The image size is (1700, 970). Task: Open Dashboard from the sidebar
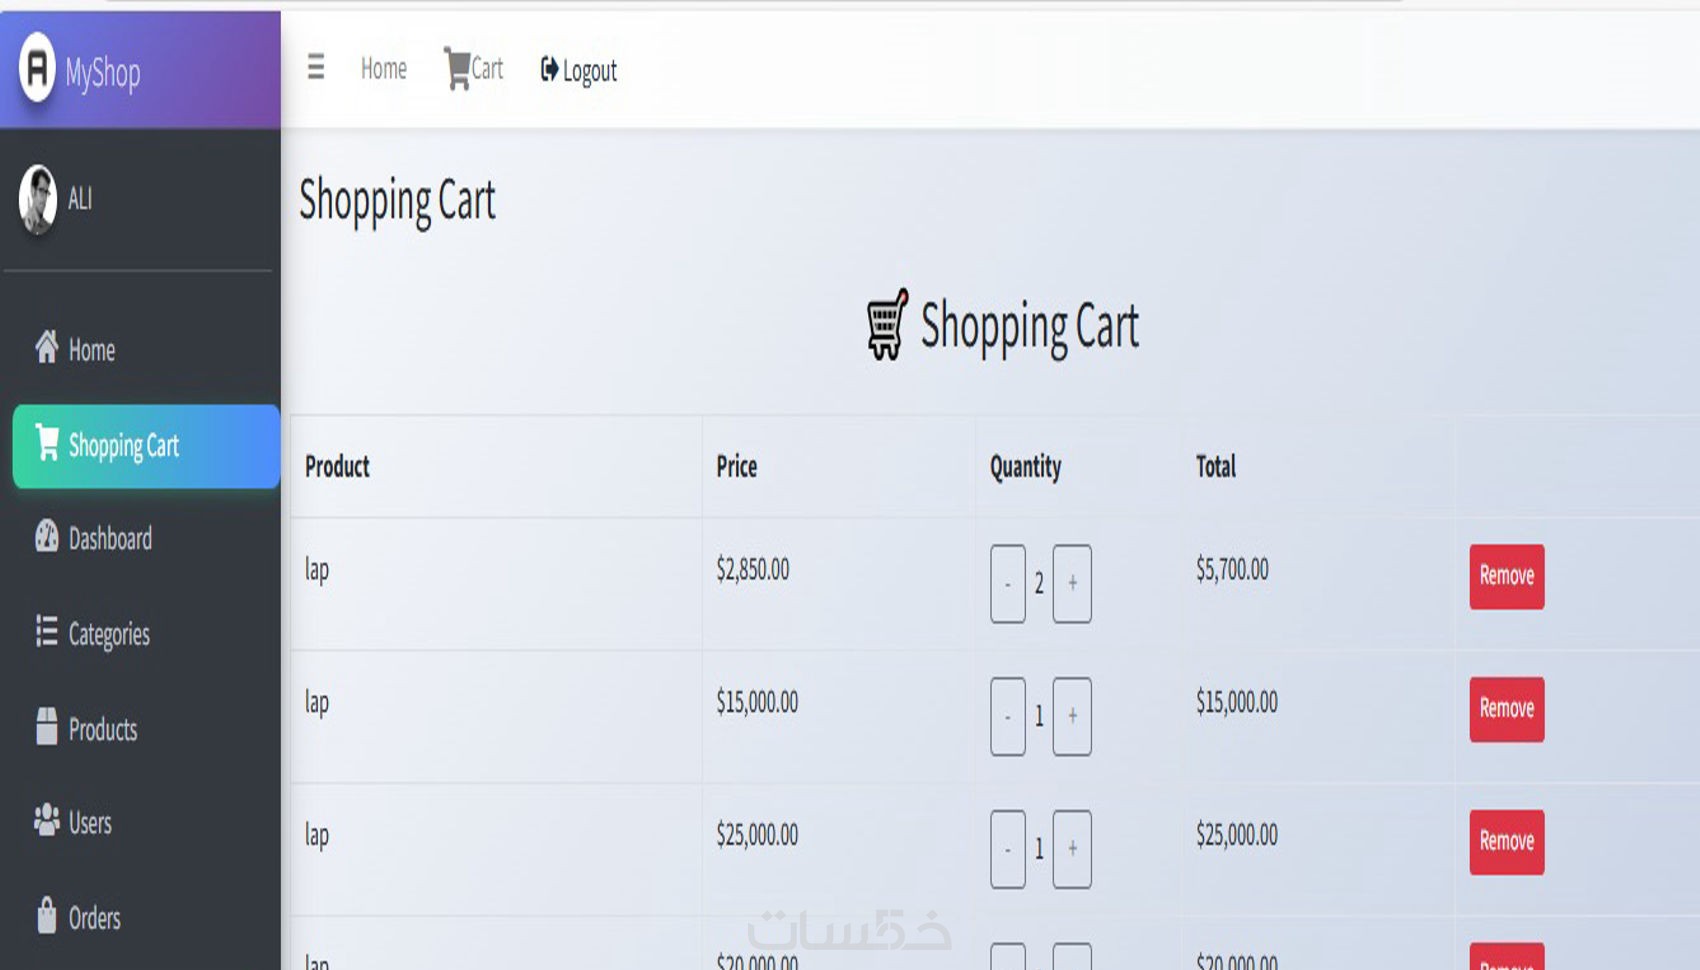pos(109,539)
